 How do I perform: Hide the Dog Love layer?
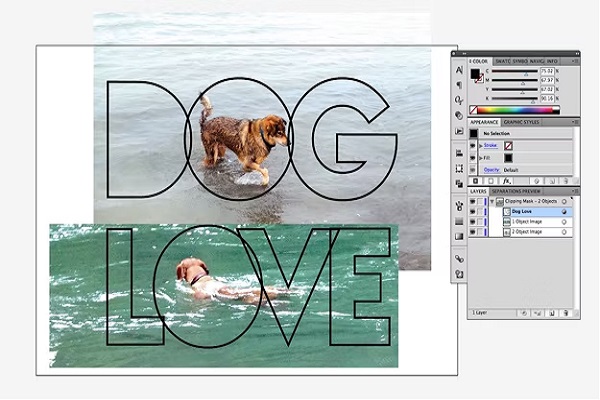[x=473, y=212]
